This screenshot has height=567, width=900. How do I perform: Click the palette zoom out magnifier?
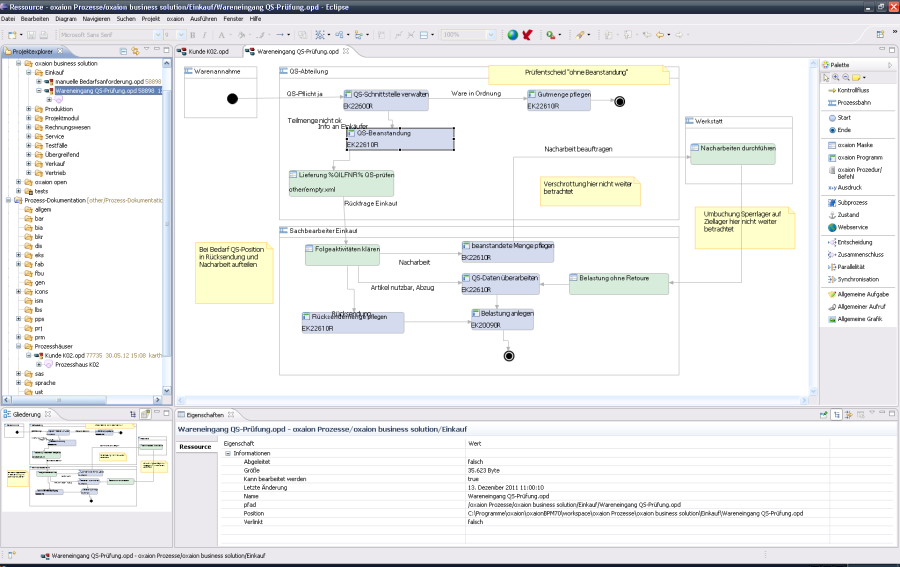tap(845, 77)
